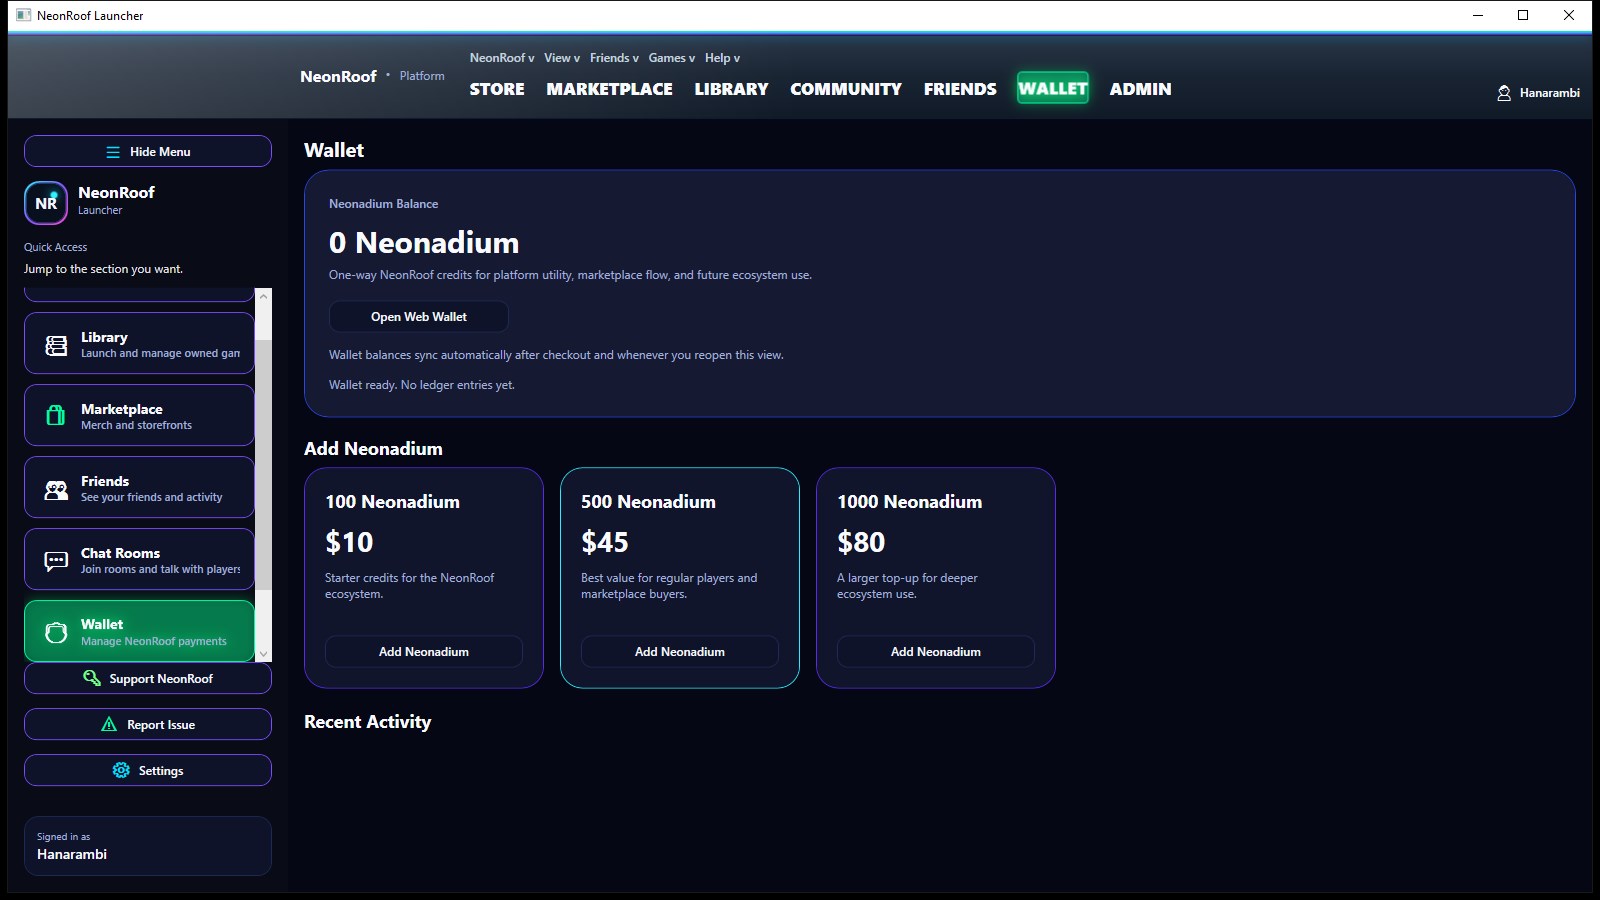The image size is (1600, 900).
Task: Select the highlighted WALLET tab
Action: pos(1053,88)
